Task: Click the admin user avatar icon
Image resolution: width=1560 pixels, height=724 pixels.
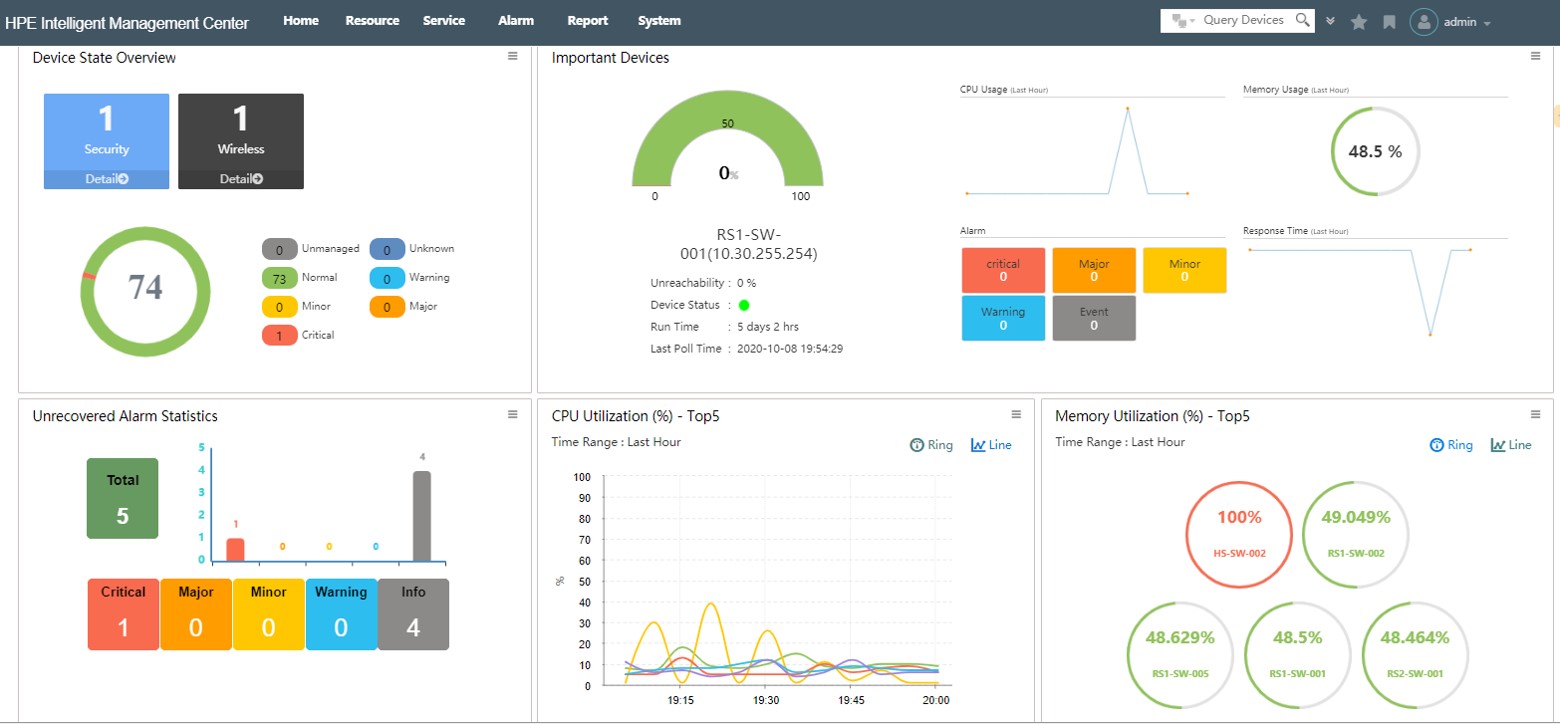Action: coord(1423,21)
